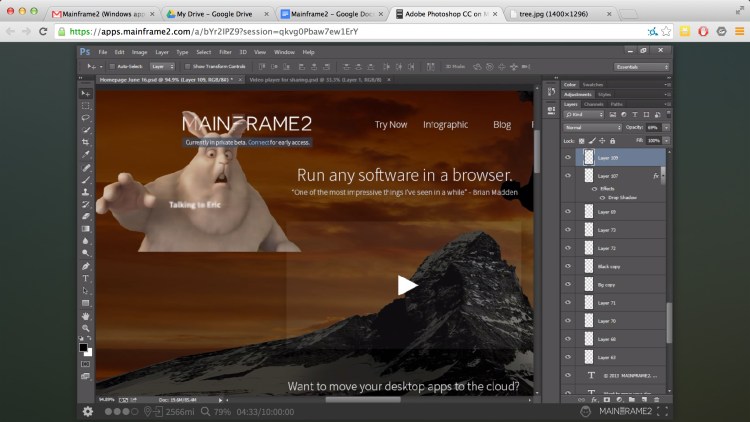
Task: Open the Fill slider dropdown arrow
Action: (666, 141)
